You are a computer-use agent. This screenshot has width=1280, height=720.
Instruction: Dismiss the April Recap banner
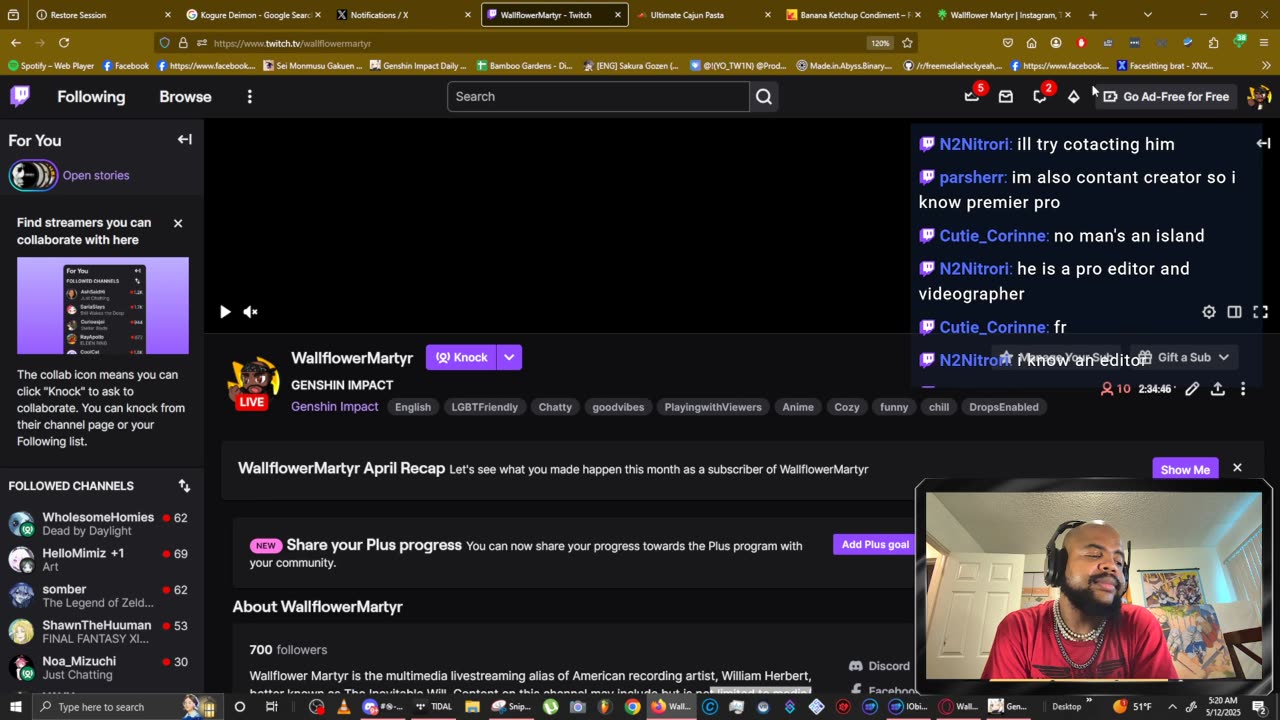1237,468
